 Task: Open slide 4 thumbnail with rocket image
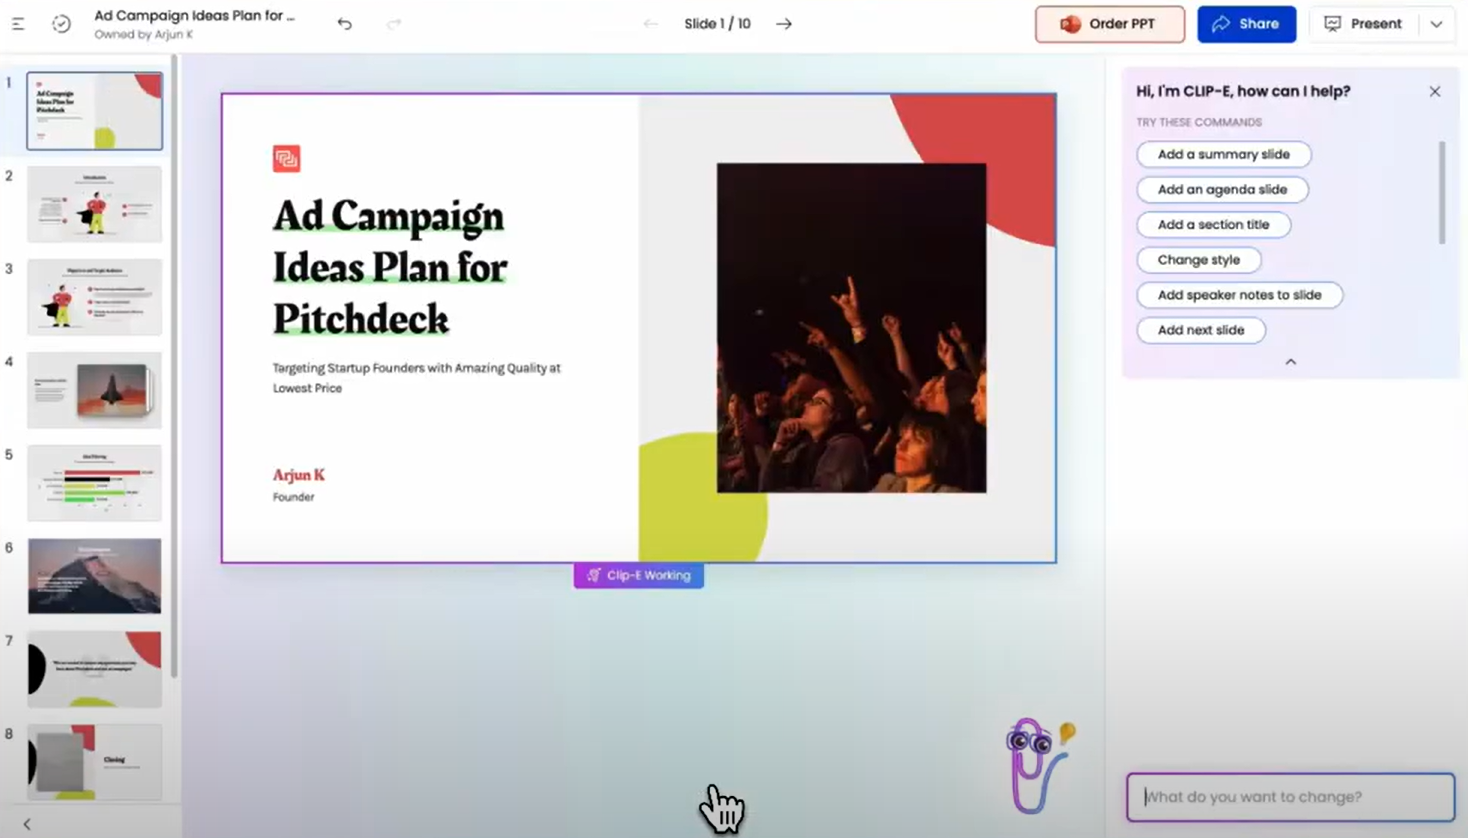95,390
